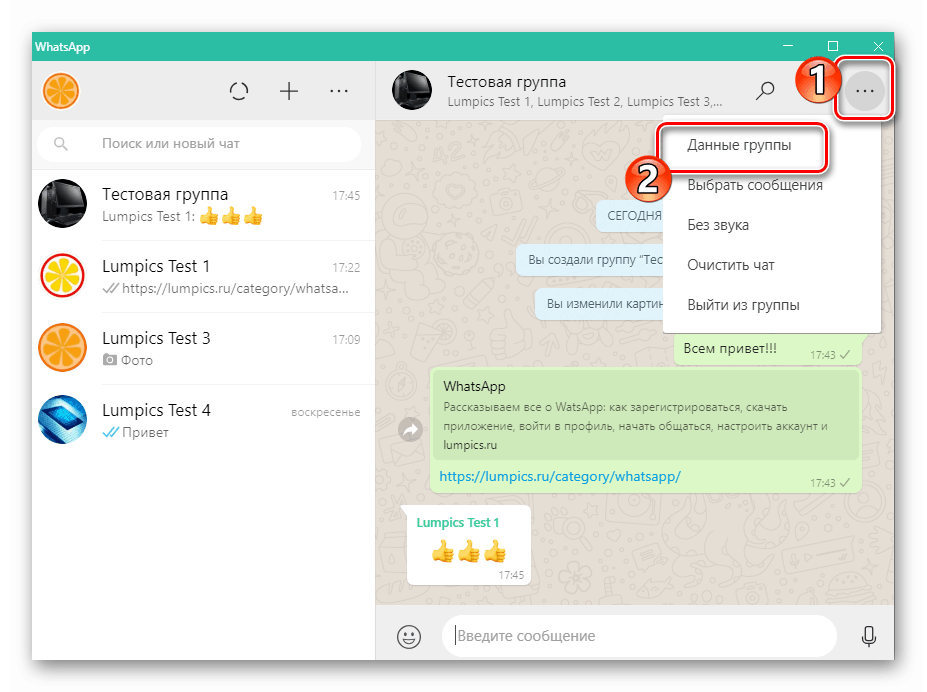Click the Тестовая группа title in the chat header
This screenshot has height=692, width=927.
507,82
